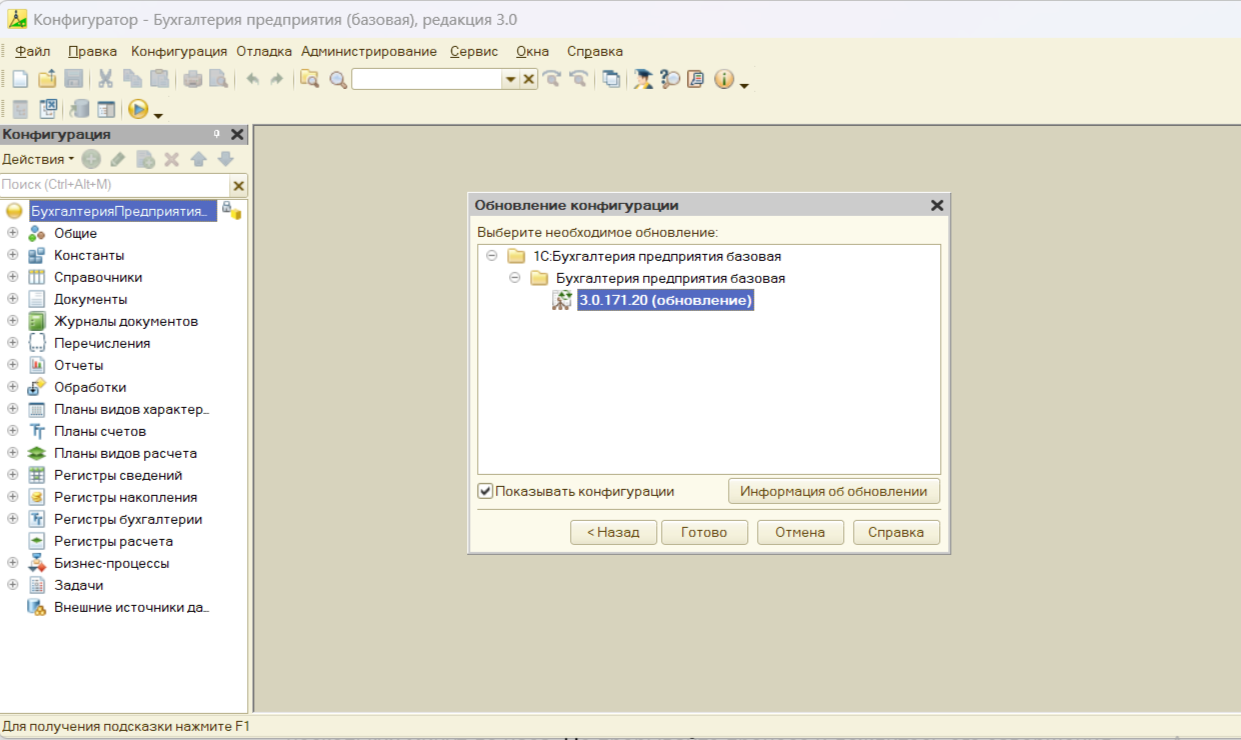This screenshot has width=1241, height=740.
Task: Select Журналы документов in the tree
Action: (126, 321)
